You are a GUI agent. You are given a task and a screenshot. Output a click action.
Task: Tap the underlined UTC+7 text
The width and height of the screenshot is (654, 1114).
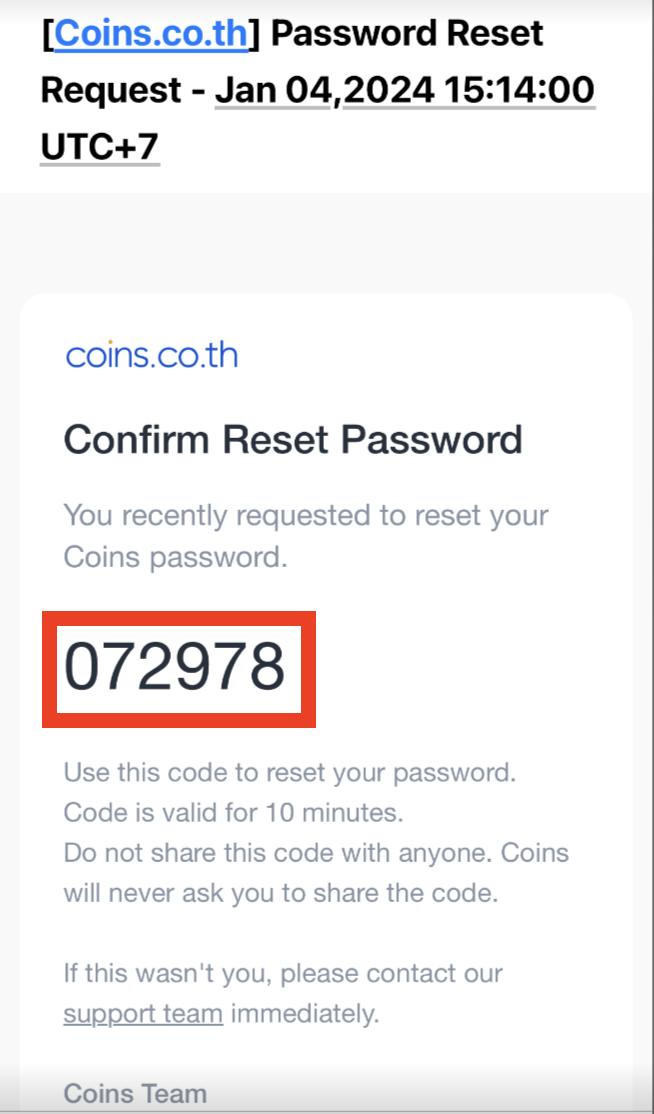point(99,147)
